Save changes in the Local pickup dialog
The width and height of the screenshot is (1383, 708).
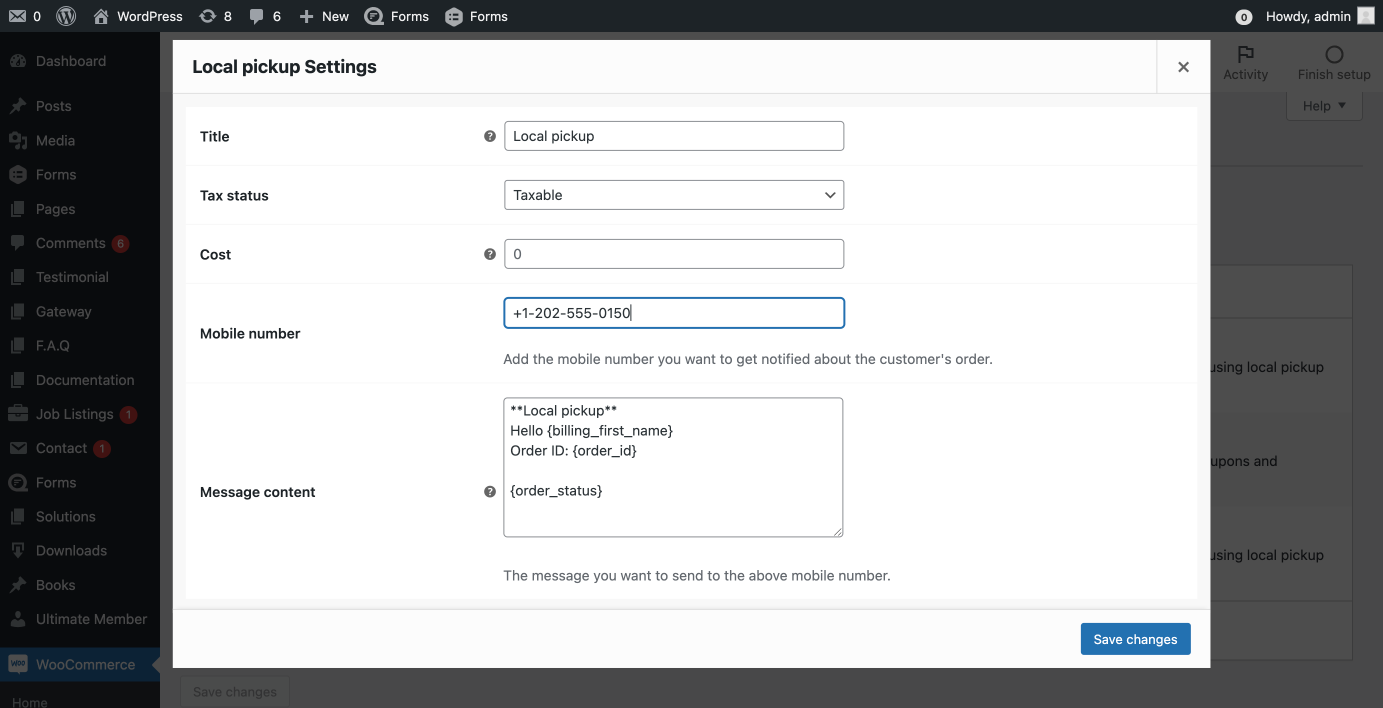point(1135,639)
